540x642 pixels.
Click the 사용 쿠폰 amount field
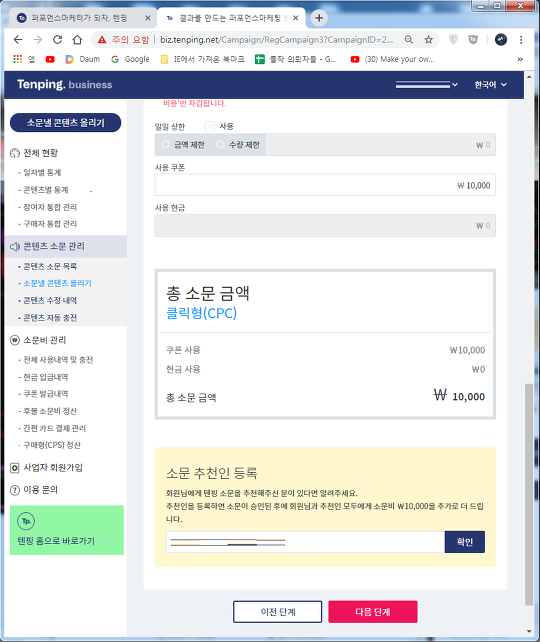(x=325, y=185)
